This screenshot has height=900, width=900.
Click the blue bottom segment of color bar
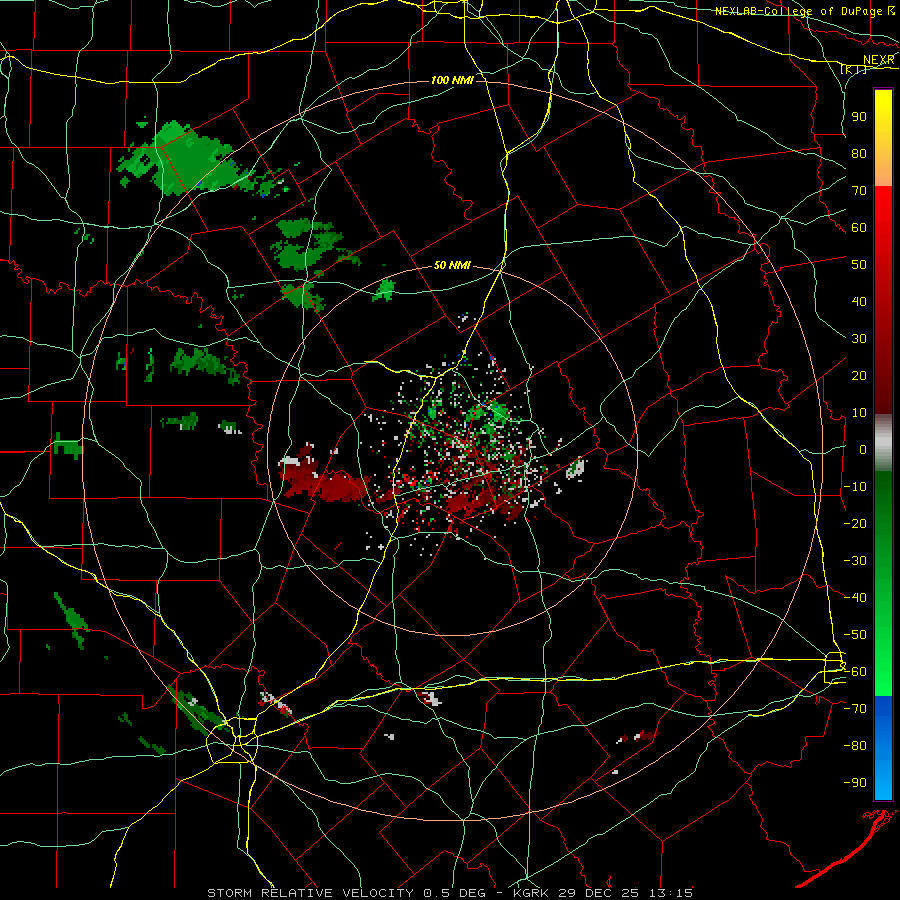[883, 747]
